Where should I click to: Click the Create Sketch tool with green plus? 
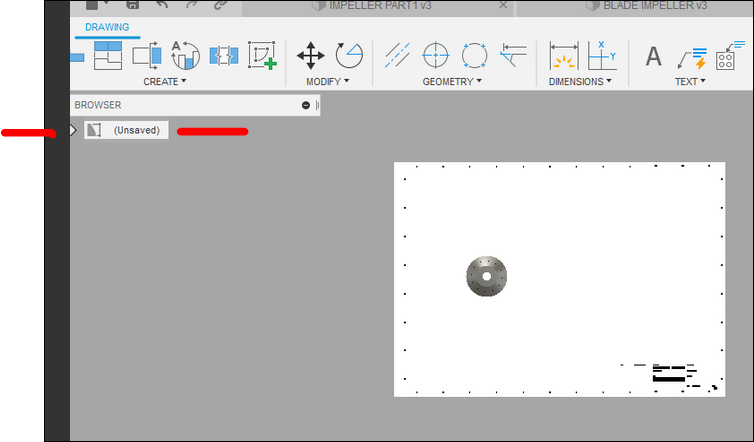click(263, 55)
